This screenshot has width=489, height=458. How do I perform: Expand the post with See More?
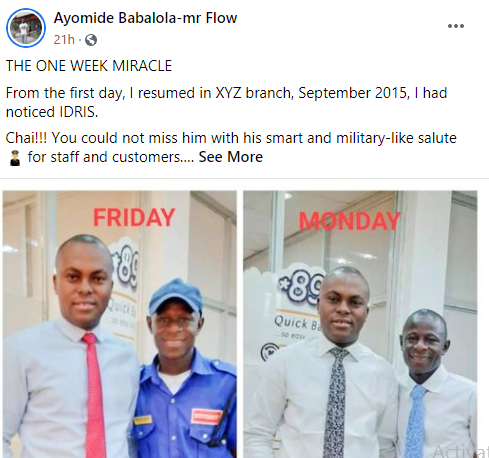[x=231, y=157]
